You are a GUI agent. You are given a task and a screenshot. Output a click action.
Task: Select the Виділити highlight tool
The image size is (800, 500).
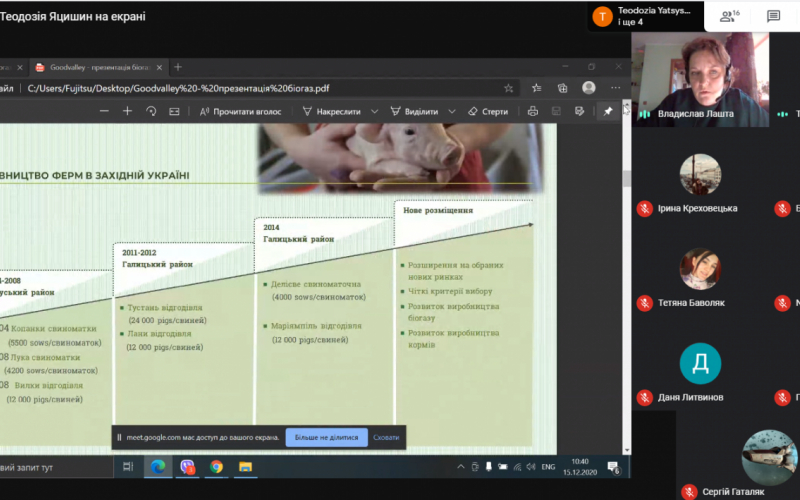[x=414, y=111]
